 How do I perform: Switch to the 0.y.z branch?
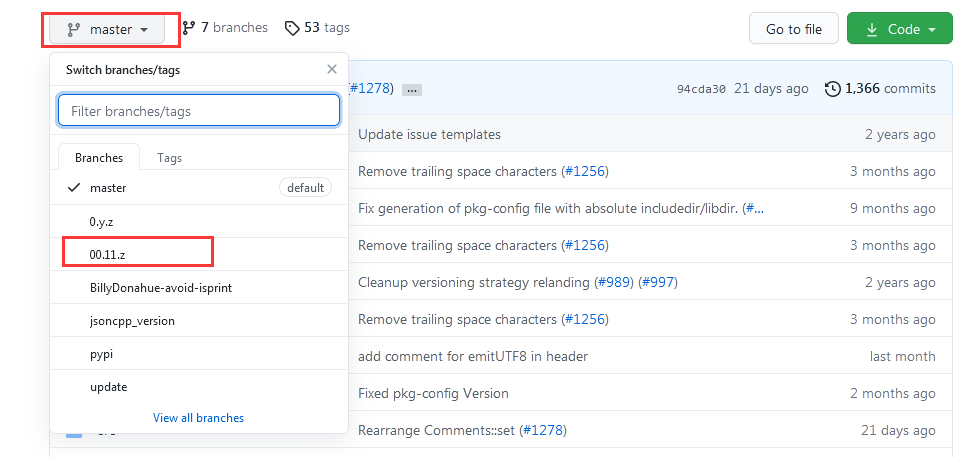[x=102, y=221]
